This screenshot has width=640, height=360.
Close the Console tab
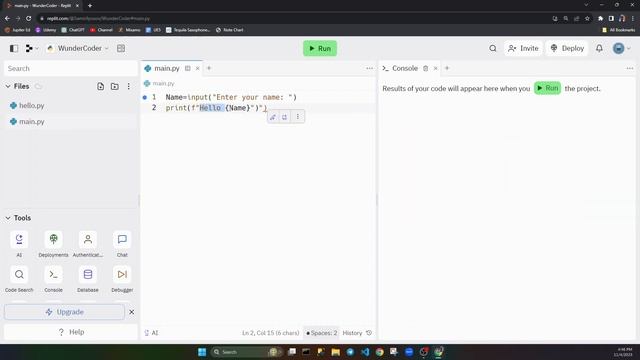(x=436, y=68)
